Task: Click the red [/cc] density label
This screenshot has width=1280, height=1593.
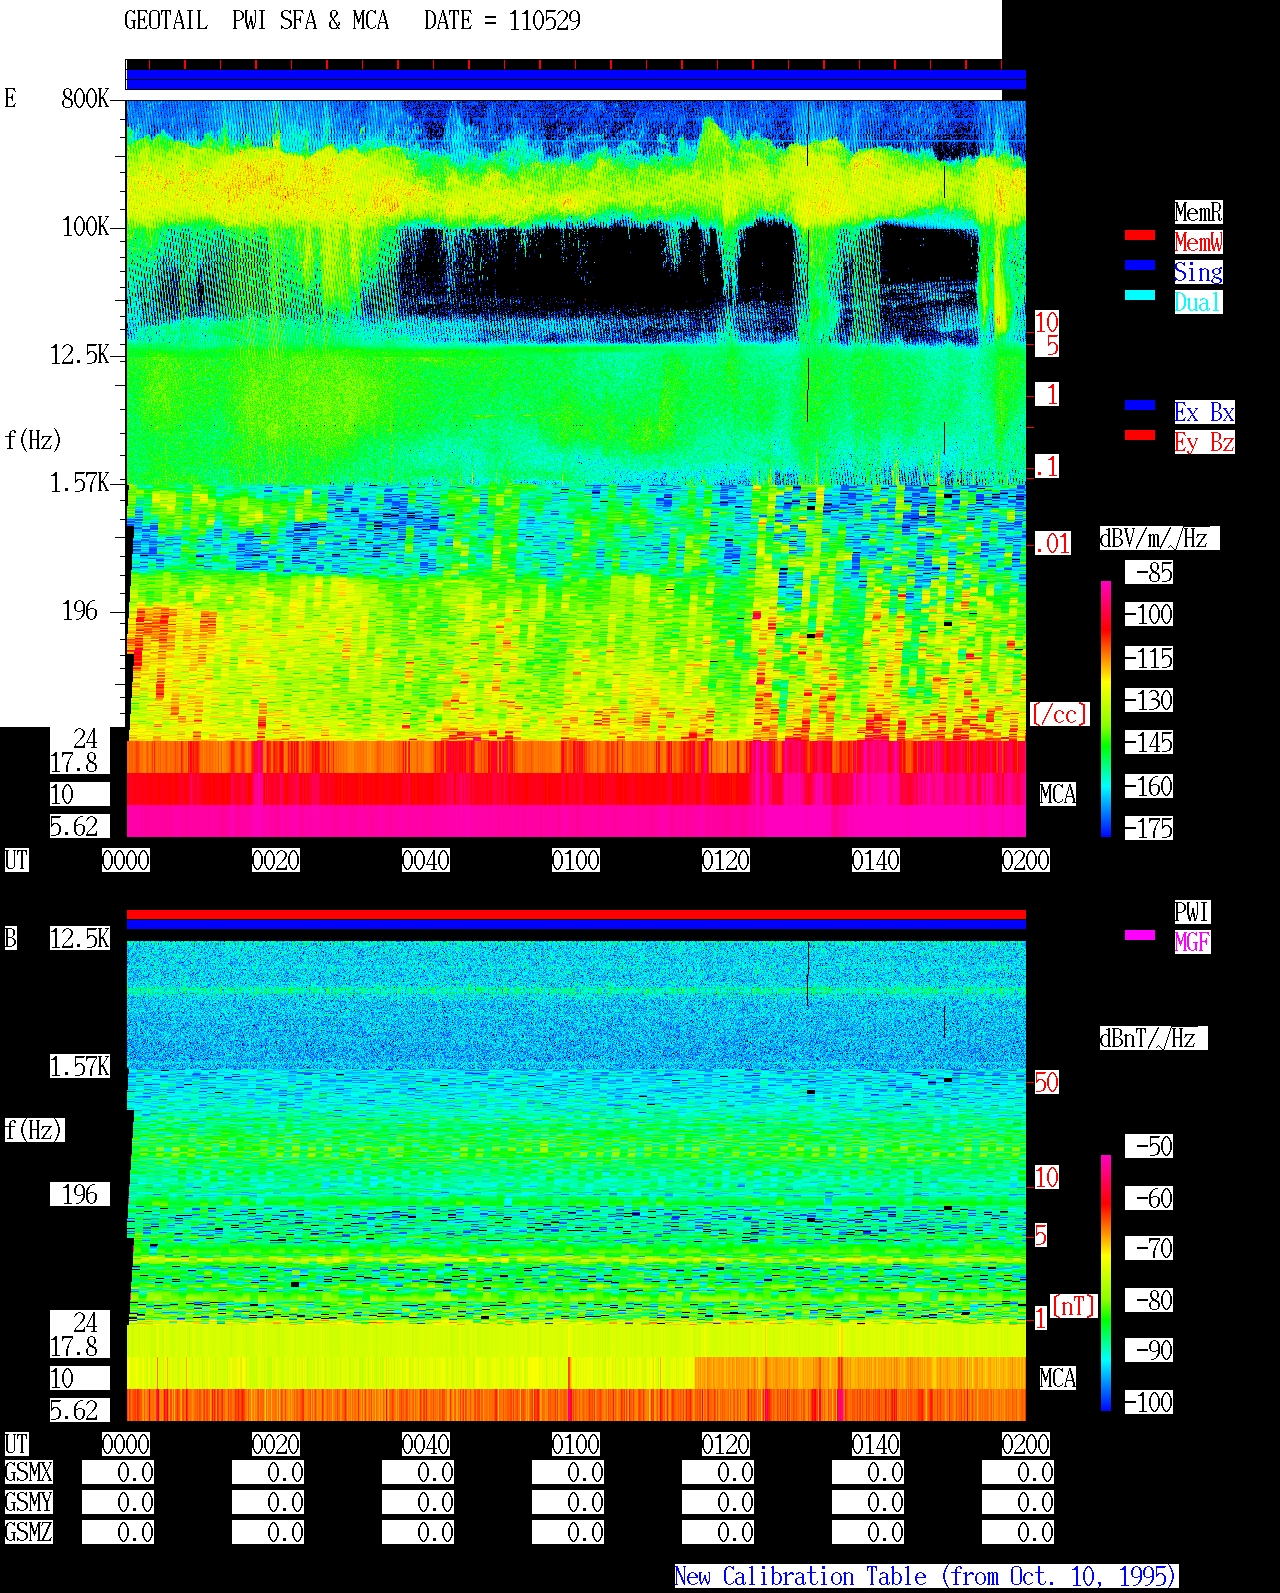Action: click(x=1059, y=714)
